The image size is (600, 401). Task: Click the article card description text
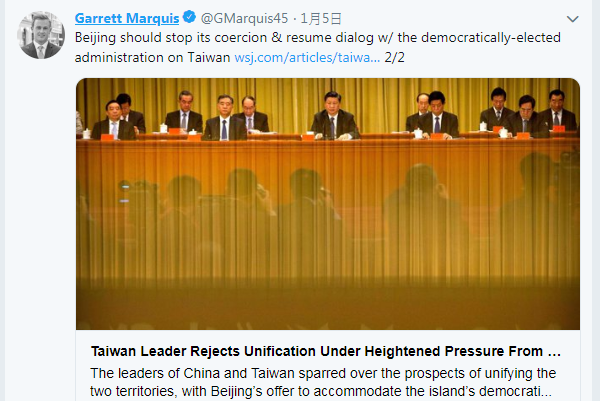coord(320,382)
